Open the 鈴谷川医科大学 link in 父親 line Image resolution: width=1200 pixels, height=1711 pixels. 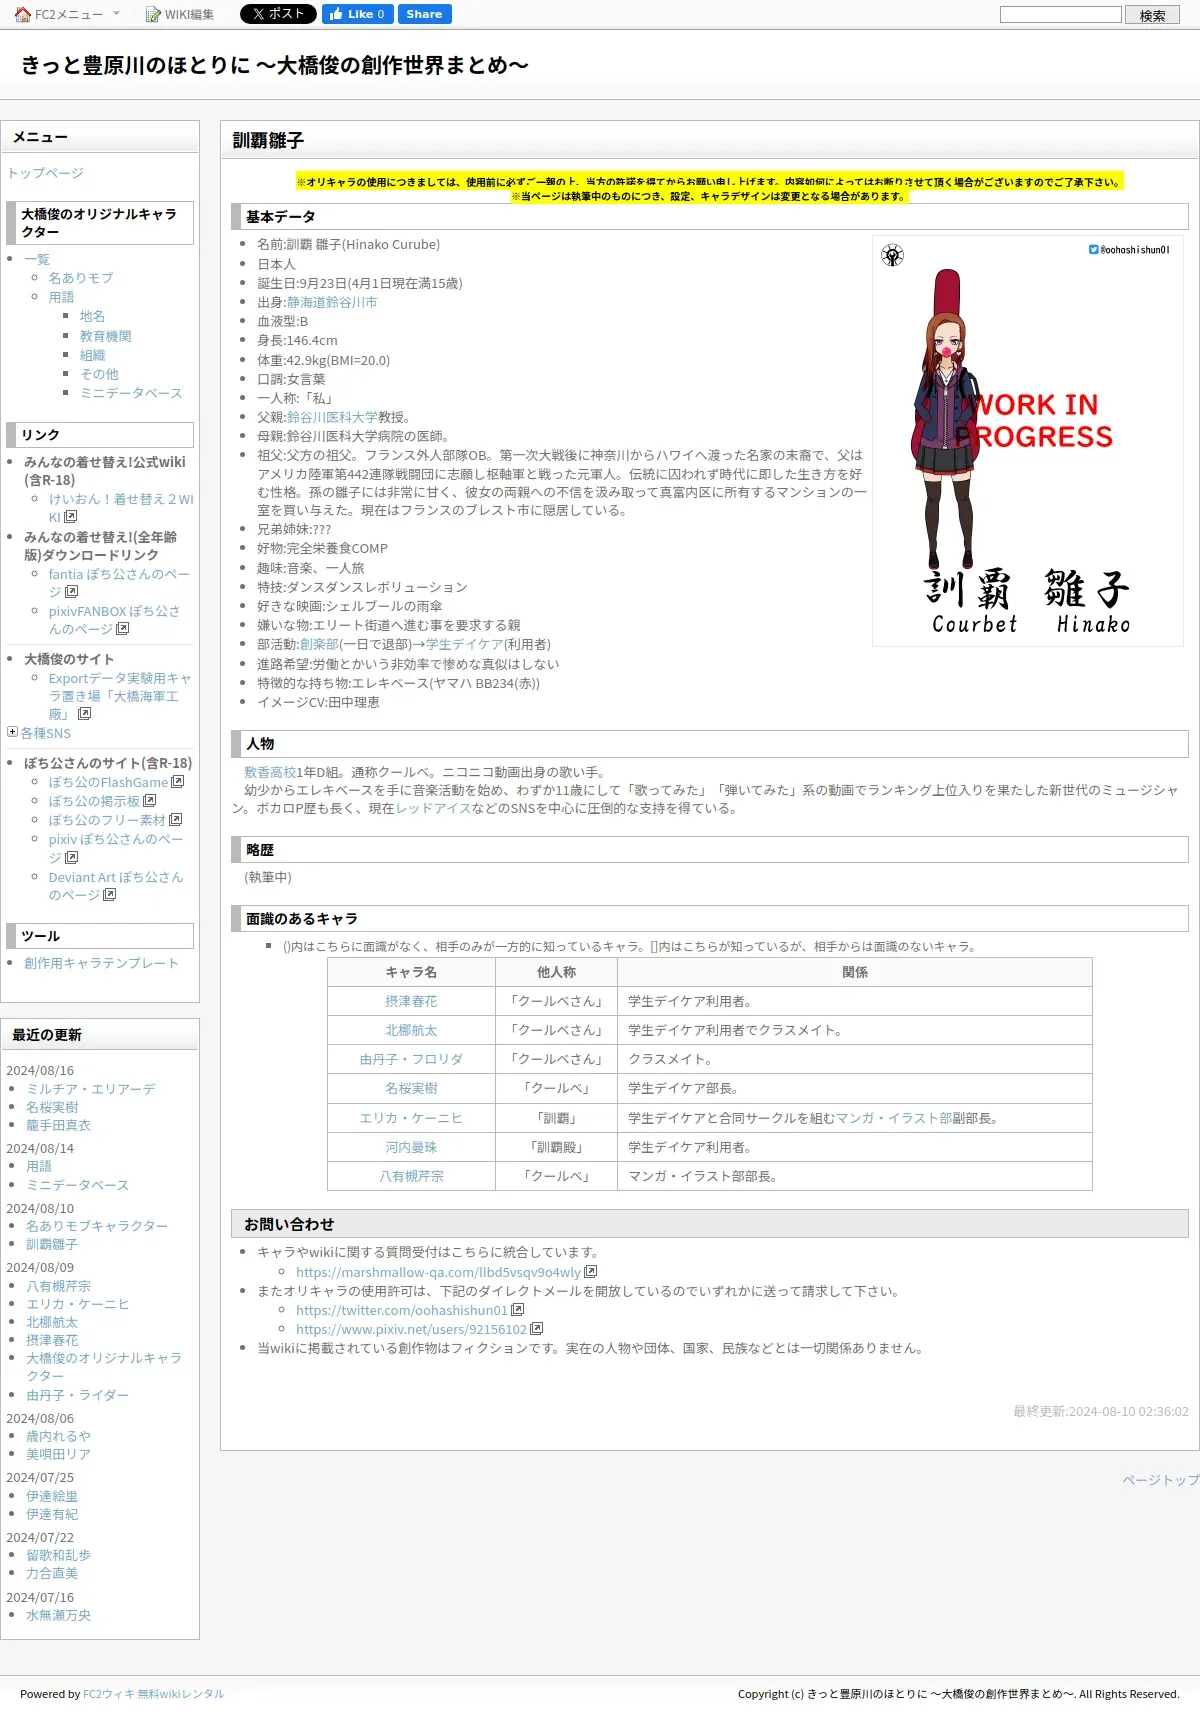[332, 417]
